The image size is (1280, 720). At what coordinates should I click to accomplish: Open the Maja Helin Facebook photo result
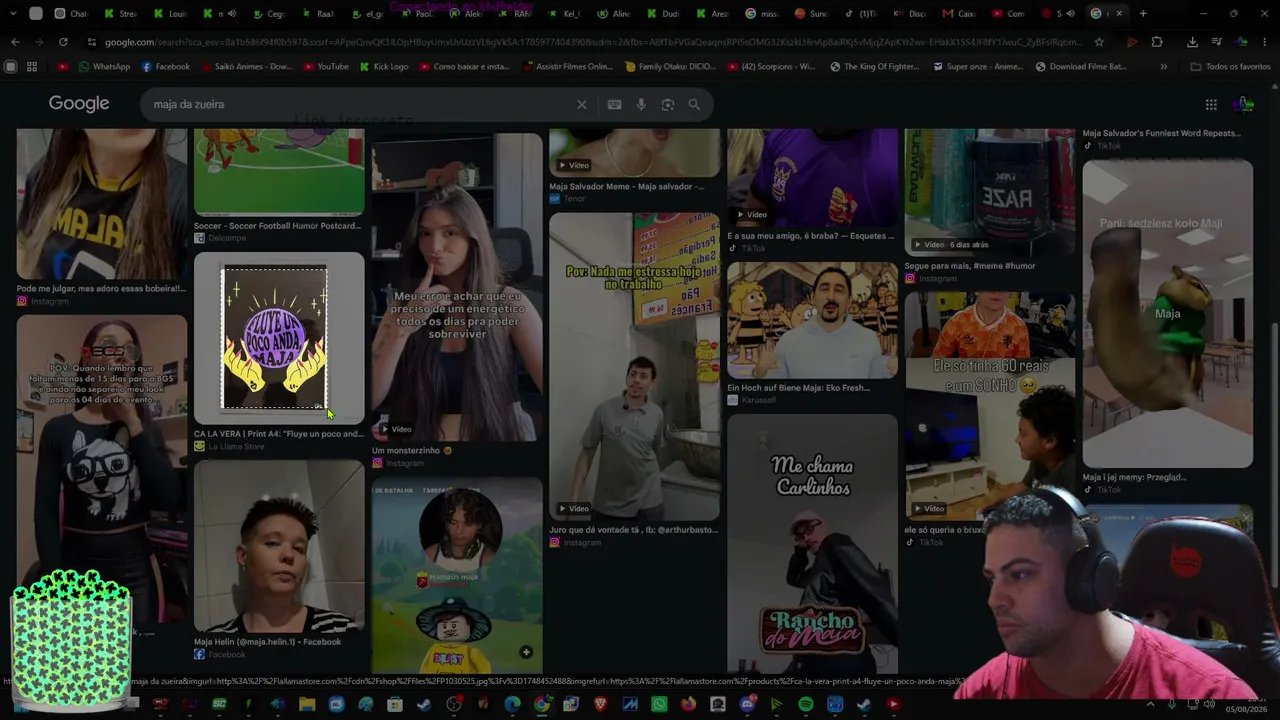(279, 545)
